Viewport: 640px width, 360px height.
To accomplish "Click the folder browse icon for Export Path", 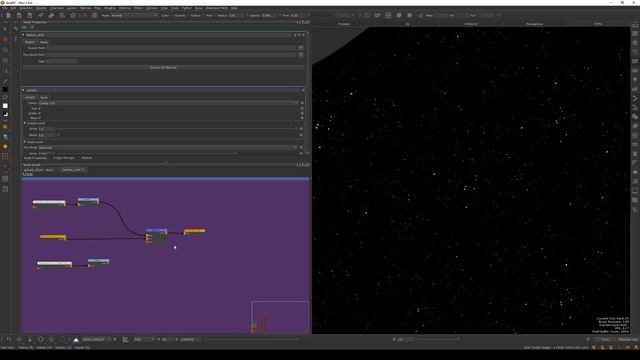I will point(301,48).
